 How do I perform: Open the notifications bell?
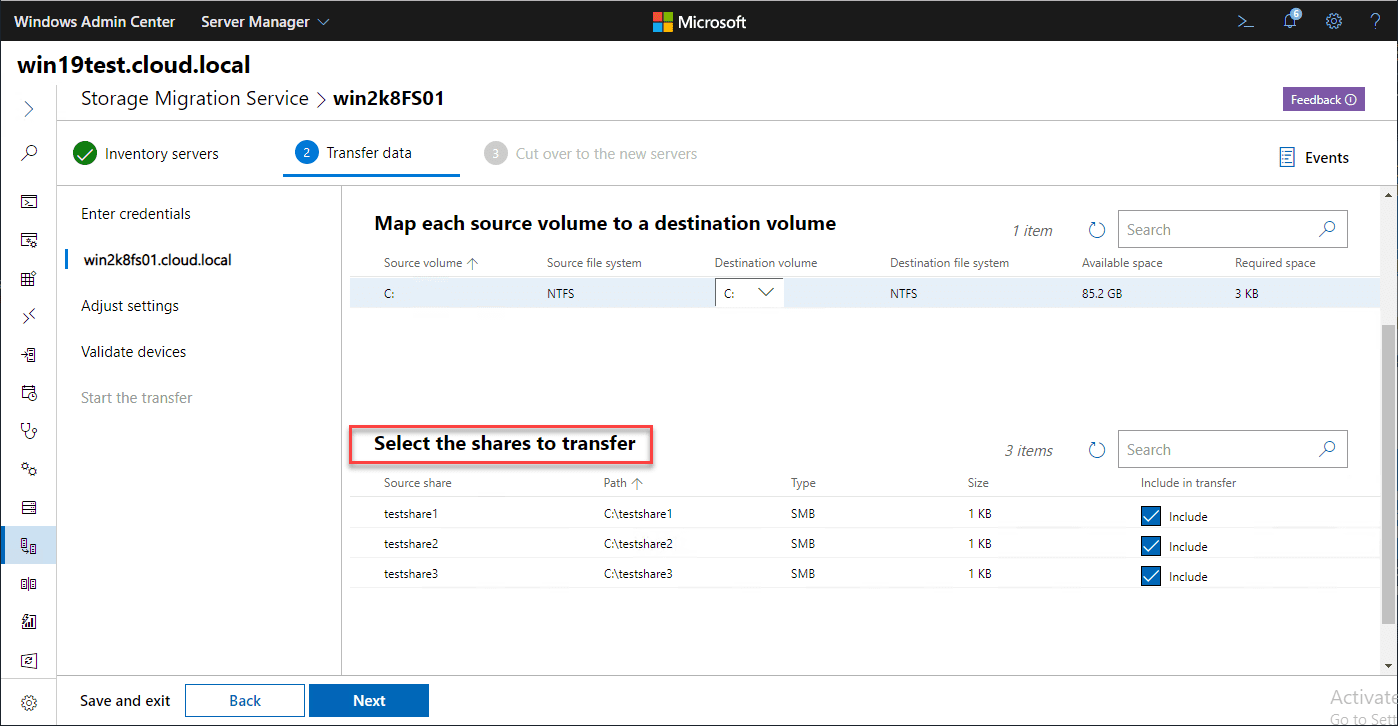coord(1290,21)
